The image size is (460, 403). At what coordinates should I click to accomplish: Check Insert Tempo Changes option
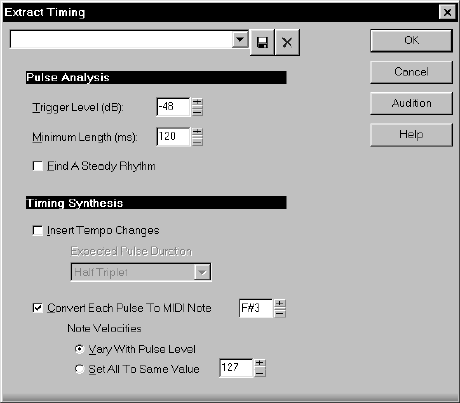38,230
